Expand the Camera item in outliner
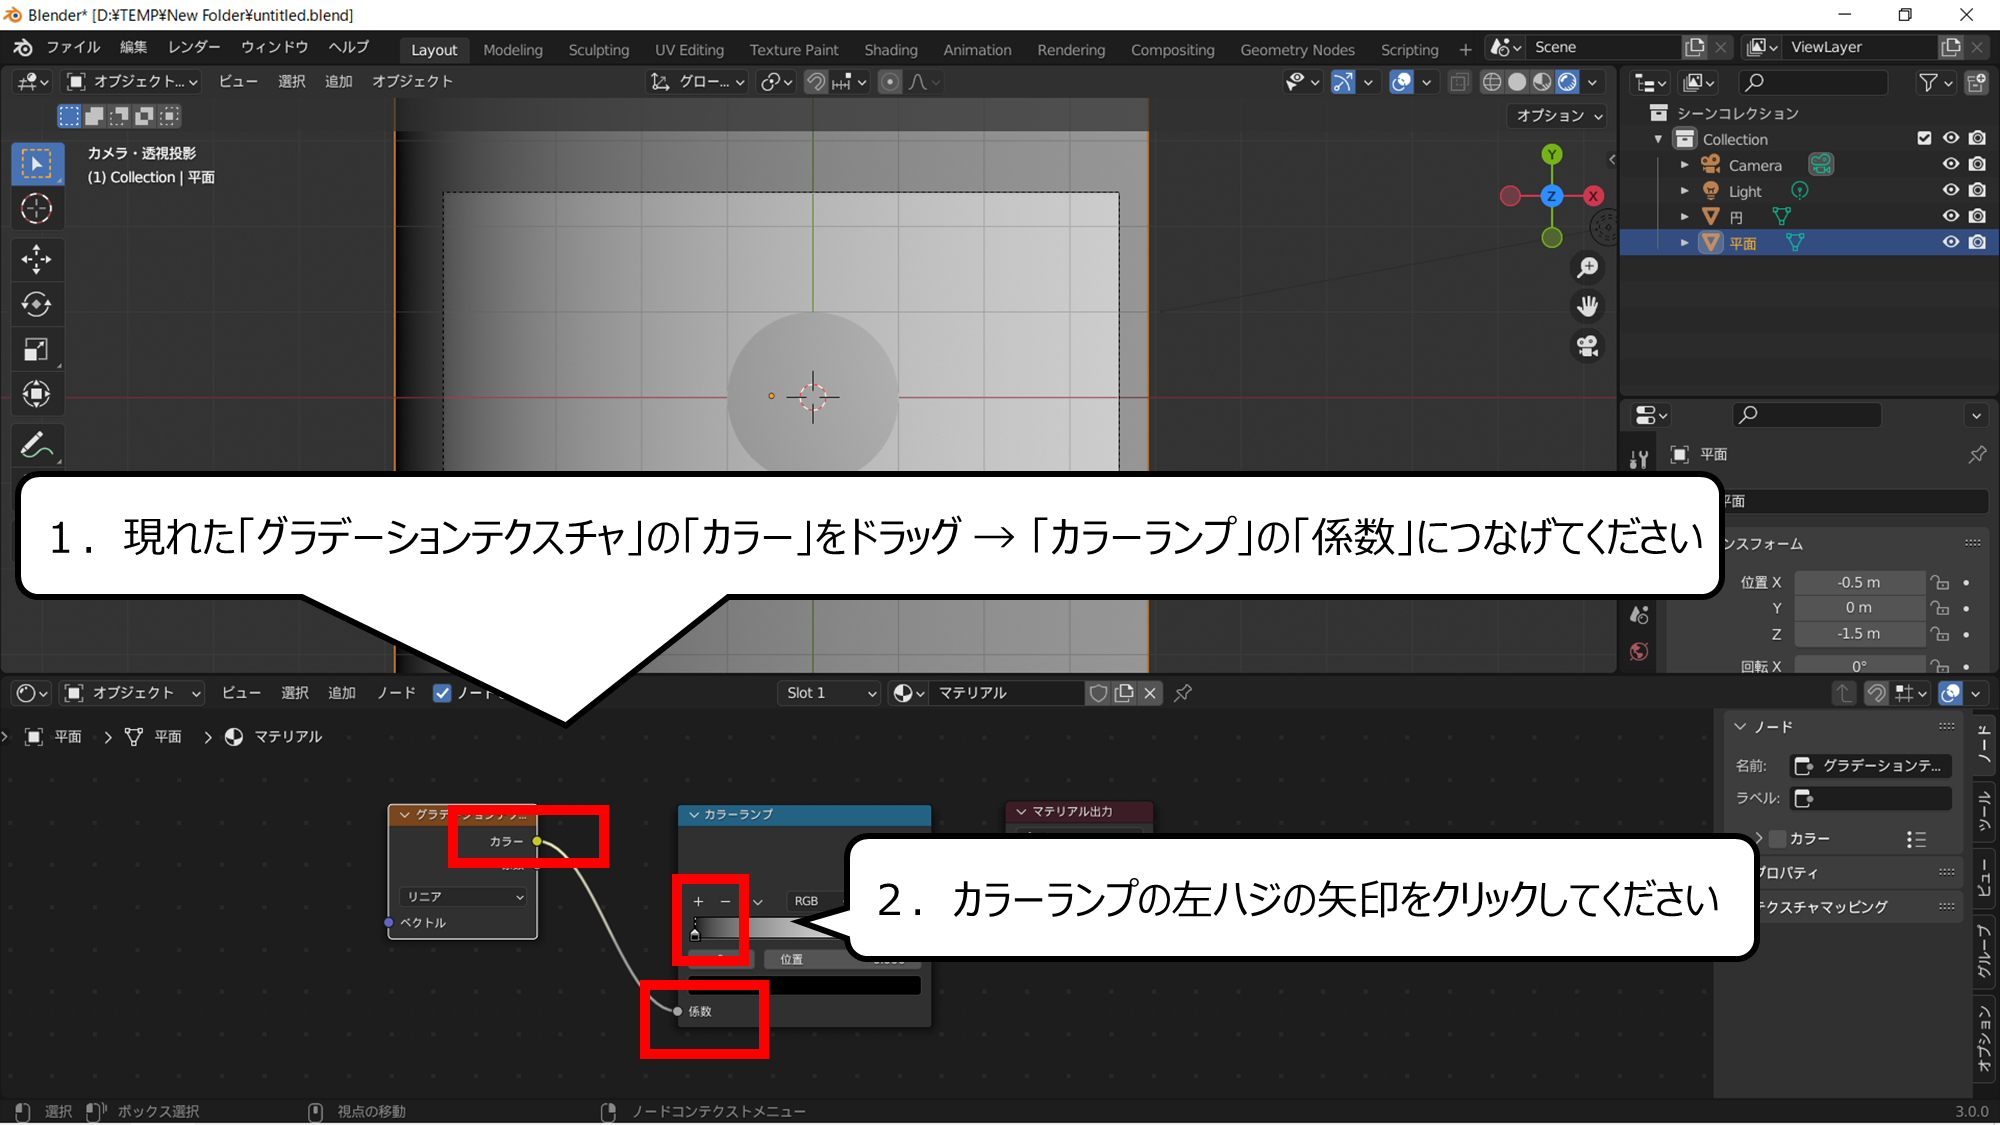Image resolution: width=2000 pixels, height=1125 pixels. click(x=1685, y=165)
